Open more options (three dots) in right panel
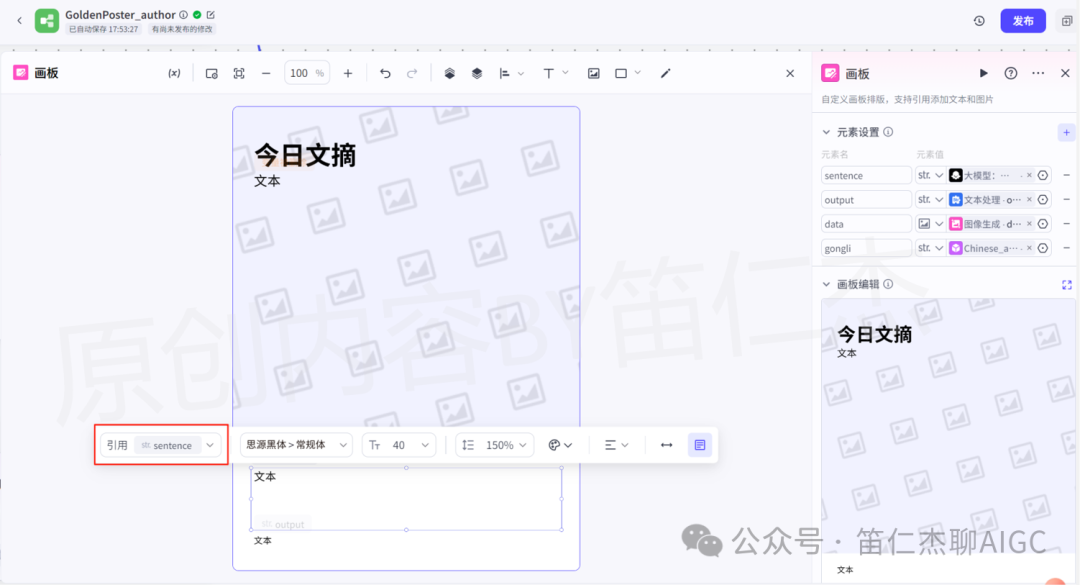The height and width of the screenshot is (585, 1080). pos(1038,73)
